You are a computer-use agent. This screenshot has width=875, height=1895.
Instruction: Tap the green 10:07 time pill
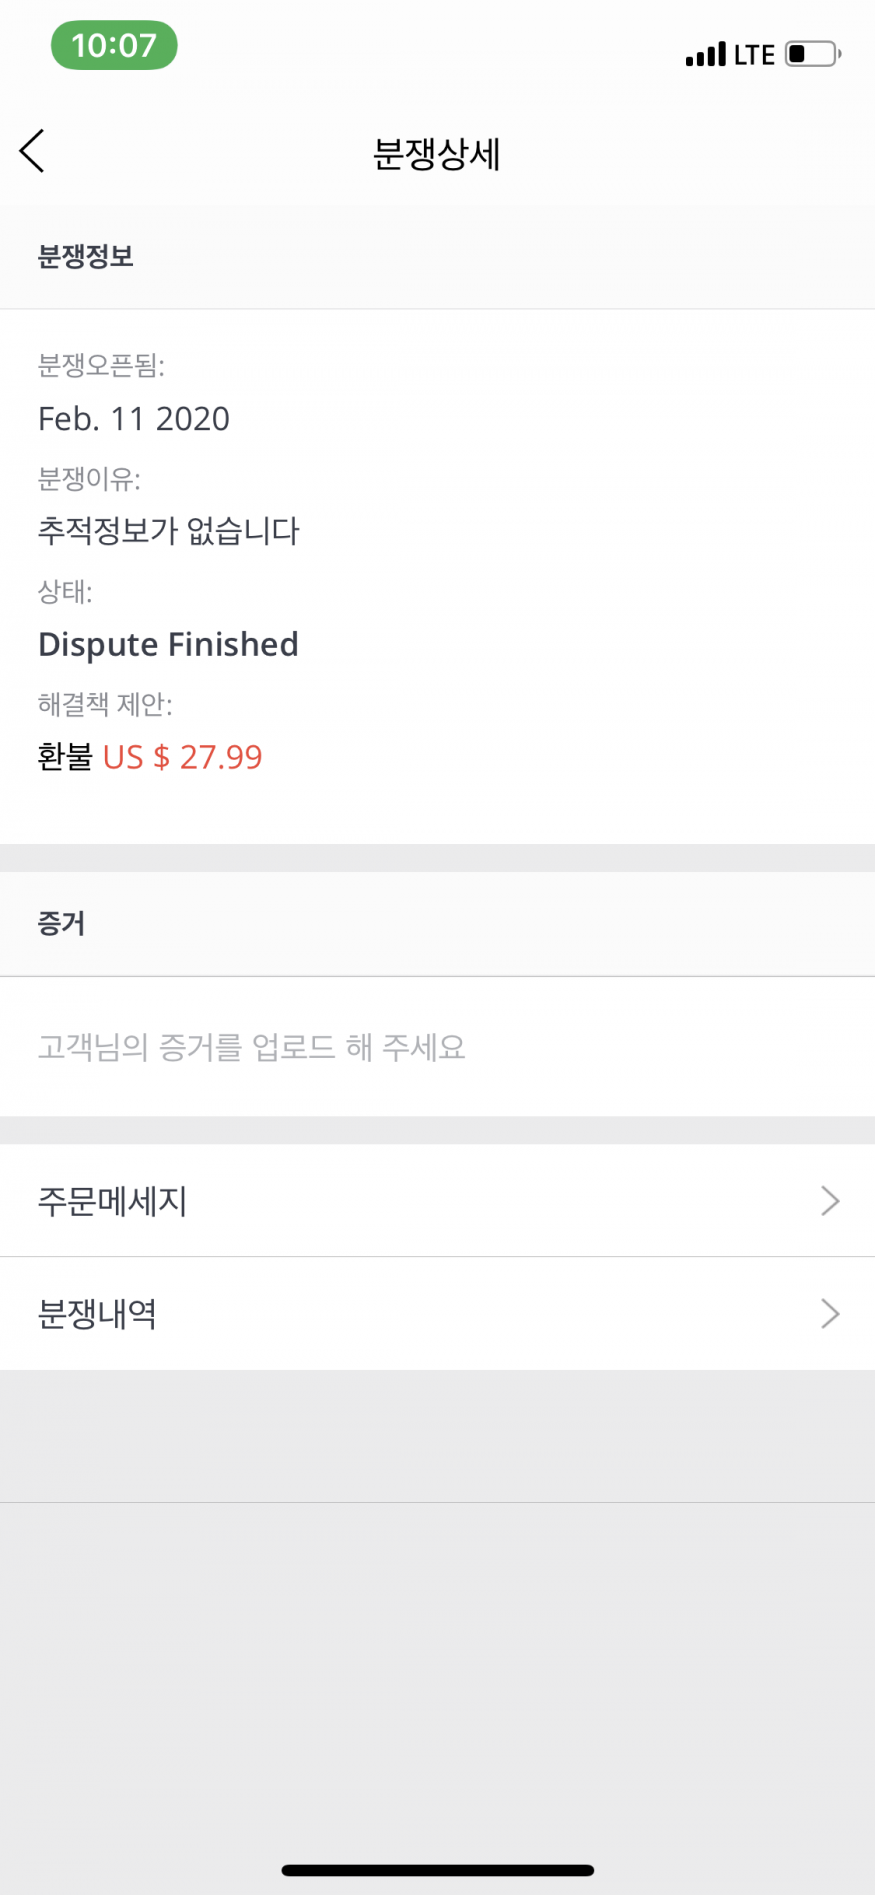point(114,46)
